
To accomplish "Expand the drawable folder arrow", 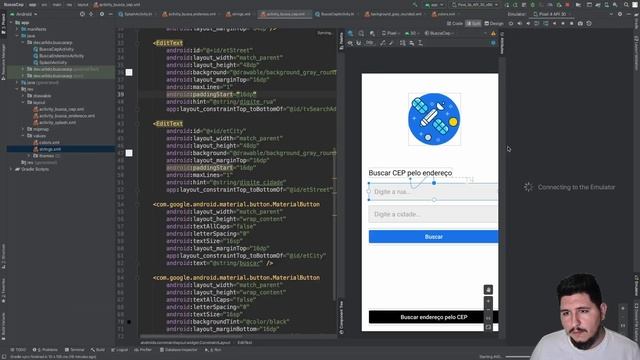I will click(x=24, y=96).
